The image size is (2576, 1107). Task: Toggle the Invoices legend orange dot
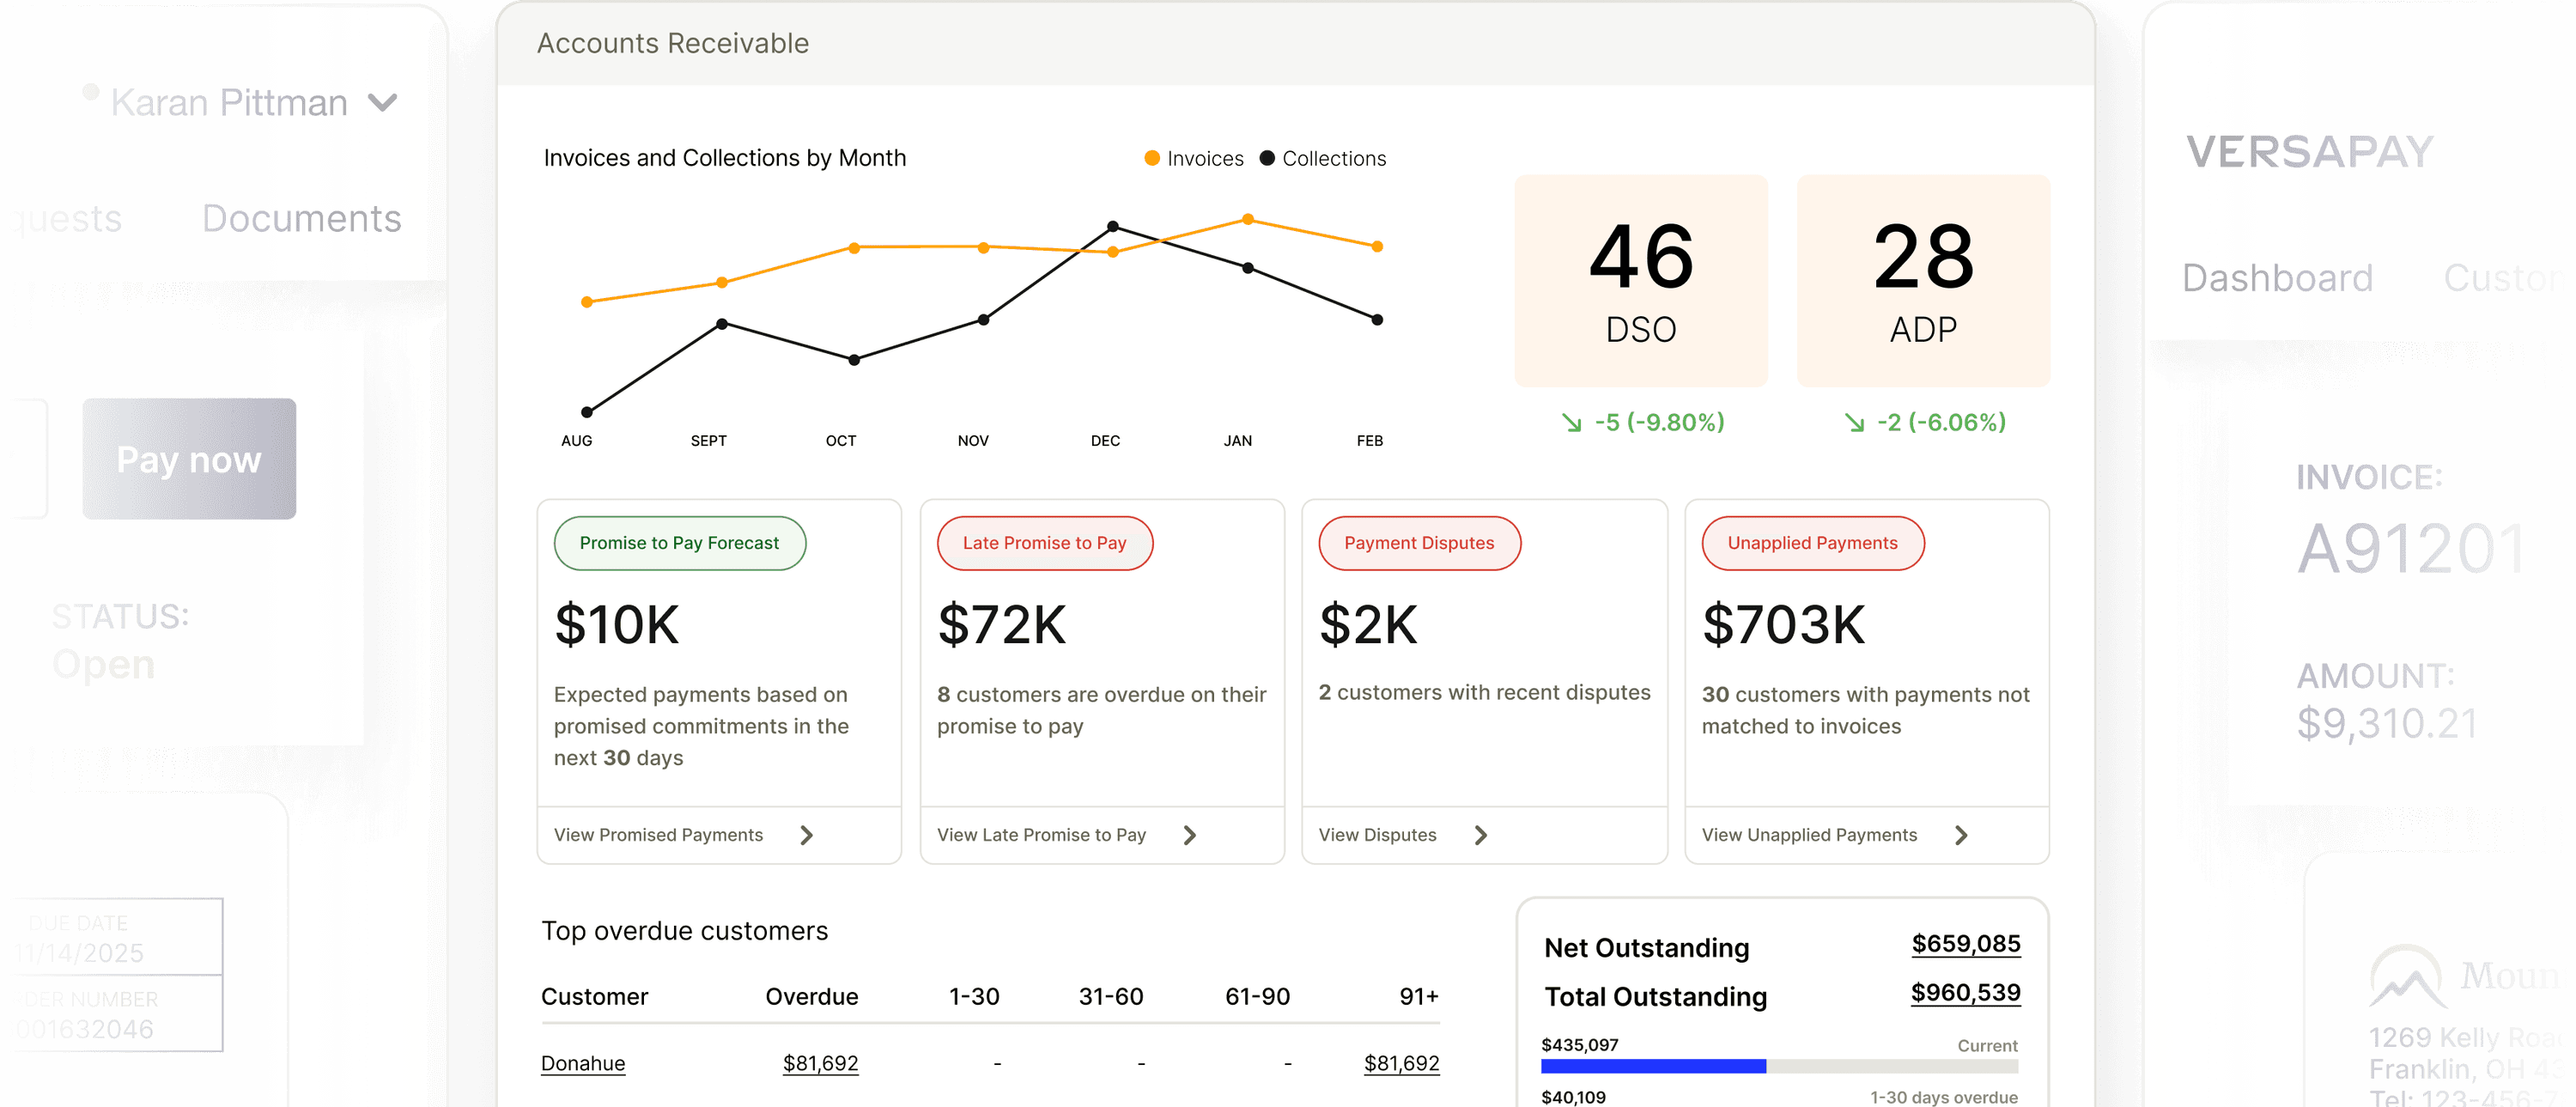coord(1152,158)
